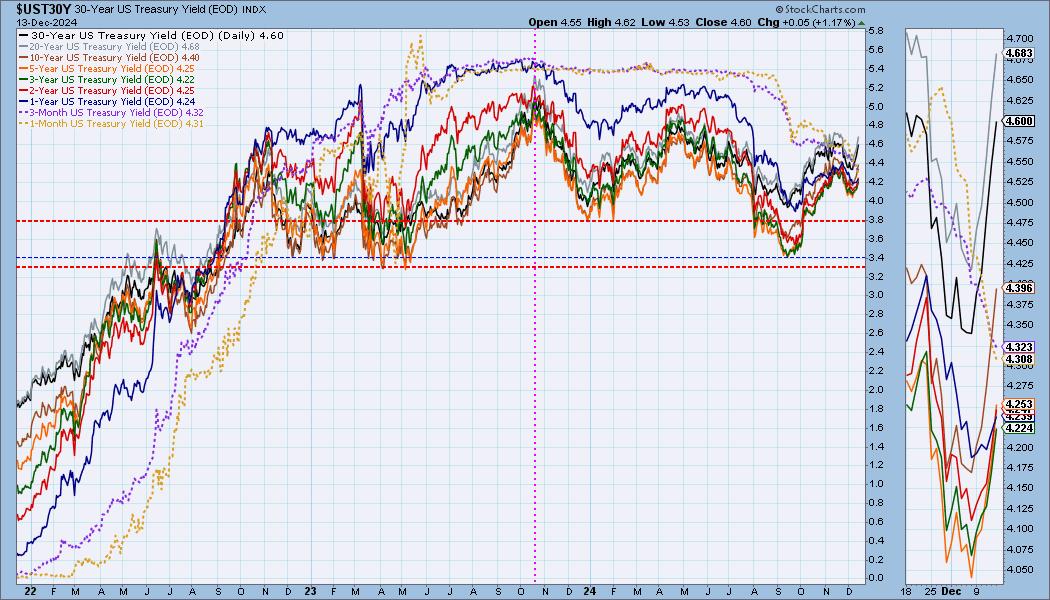Click the 4.450 label on zoom panel axis
Image resolution: width=1050 pixels, height=600 pixels.
(x=1019, y=243)
